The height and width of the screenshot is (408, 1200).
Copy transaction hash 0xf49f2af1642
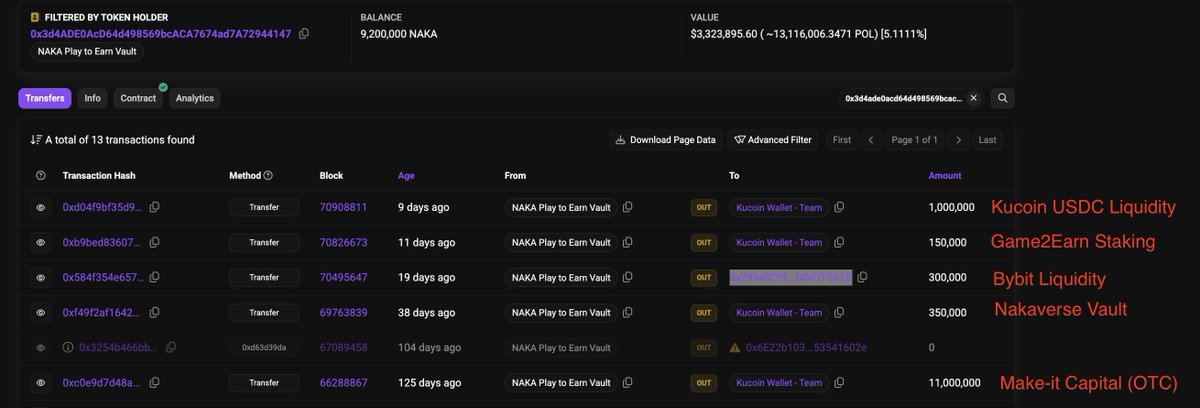155,312
